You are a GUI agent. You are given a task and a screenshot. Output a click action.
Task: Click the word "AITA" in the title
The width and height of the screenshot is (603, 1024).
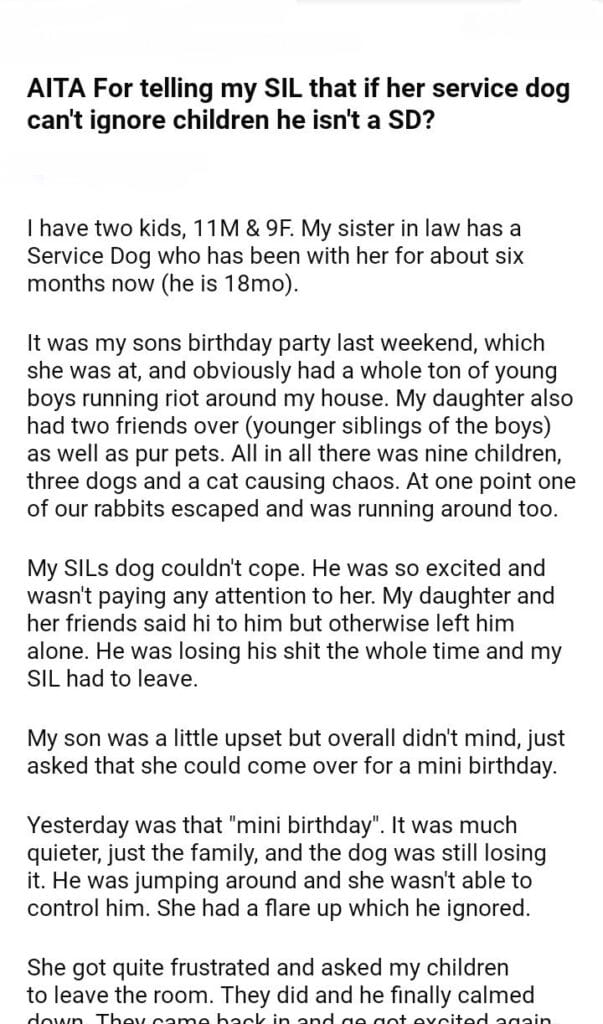59,89
